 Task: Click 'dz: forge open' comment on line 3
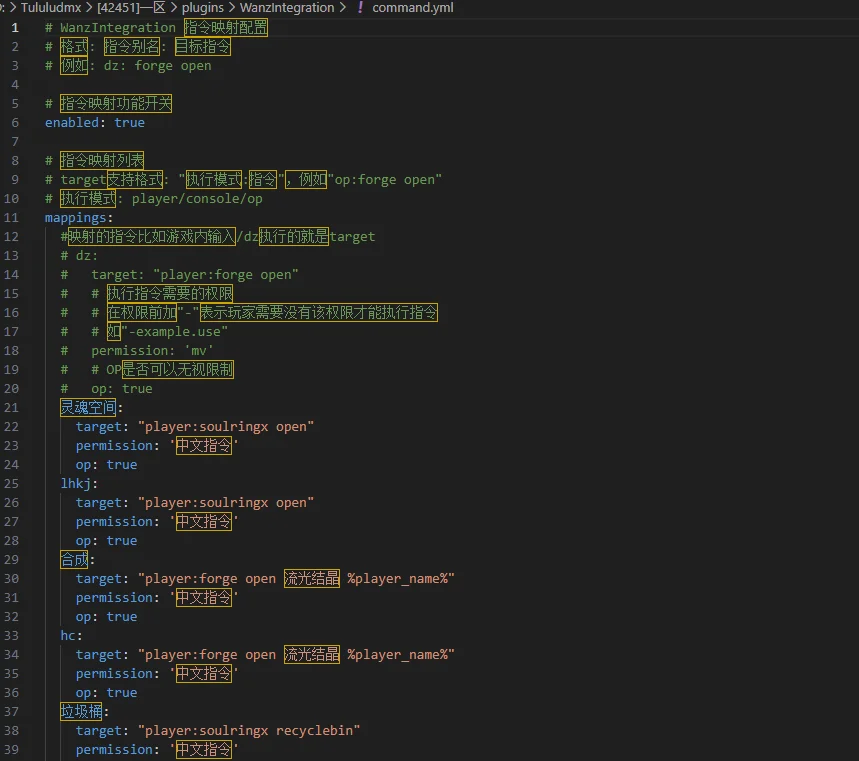click(x=157, y=66)
